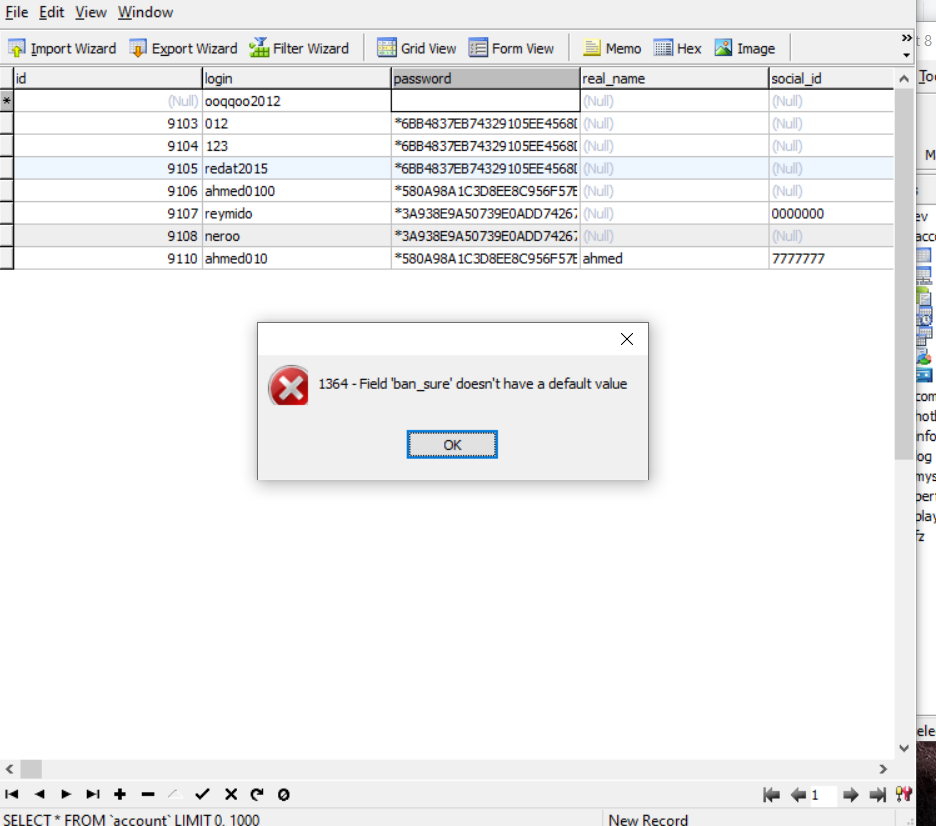Go to next page arrow

[x=851, y=795]
